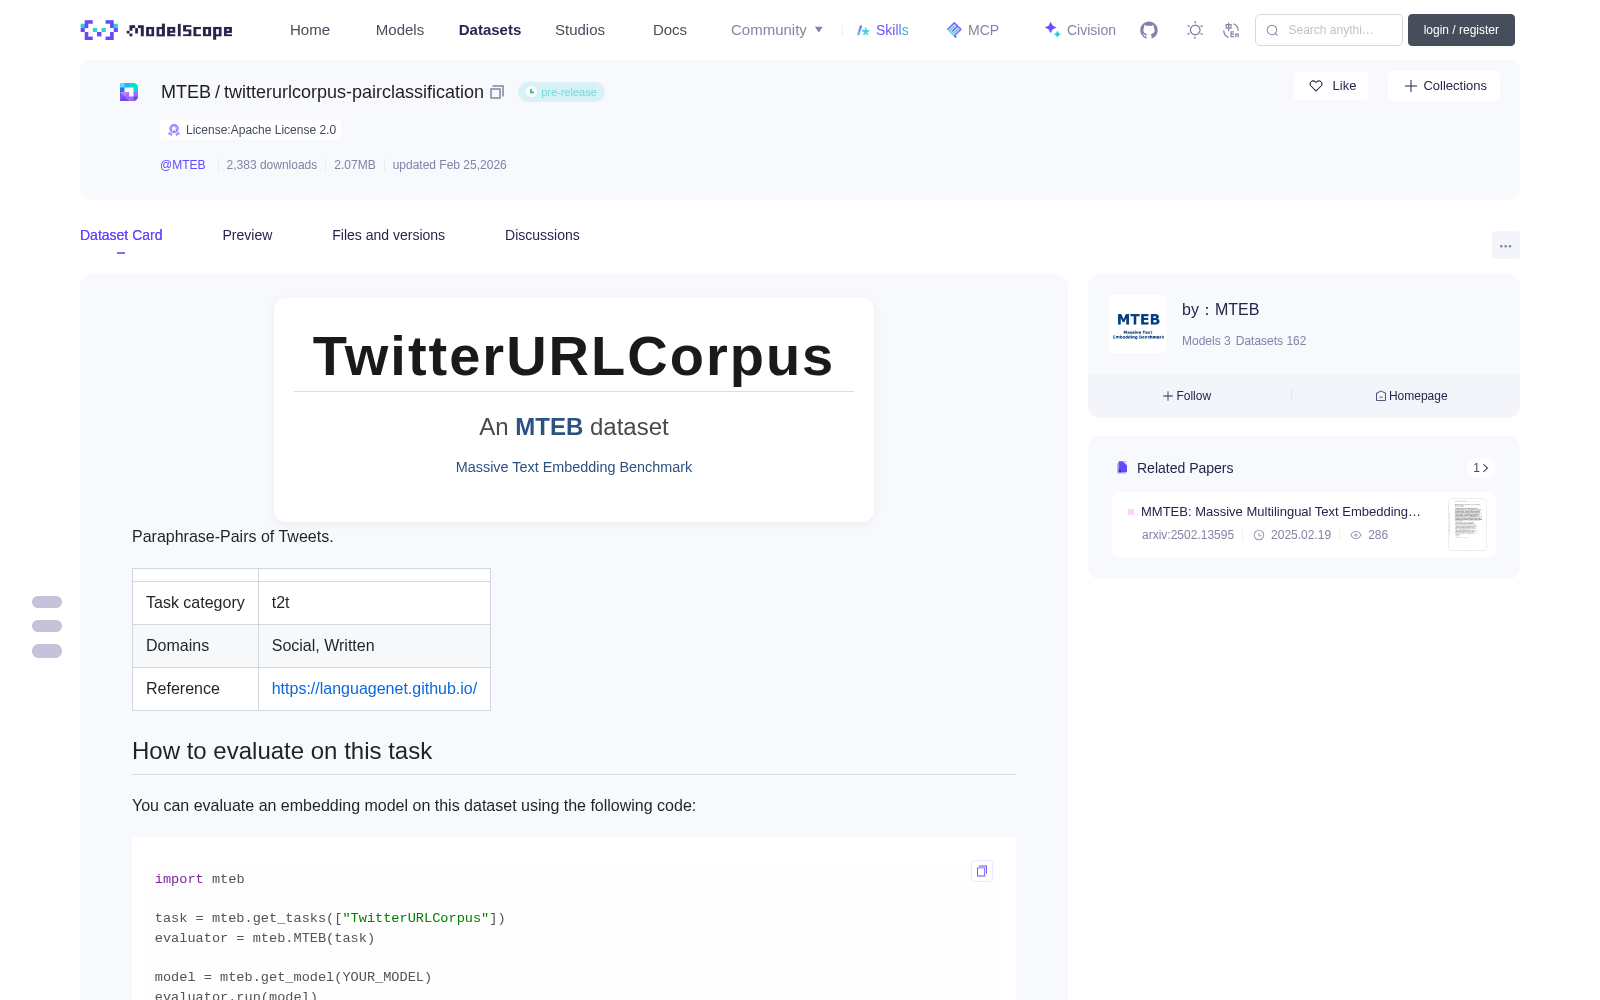The image size is (1600, 1000).
Task: Open the three-dots more options menu
Action: (1505, 245)
